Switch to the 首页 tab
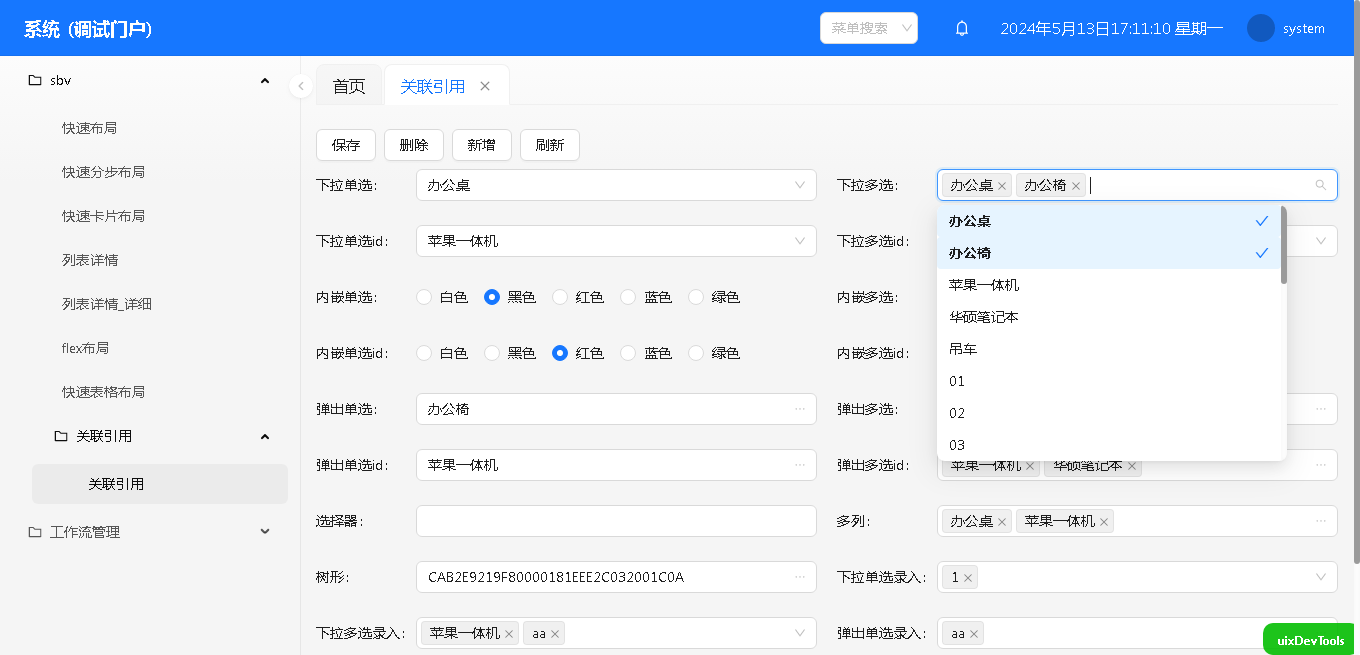The height and width of the screenshot is (655, 1360). click(349, 87)
